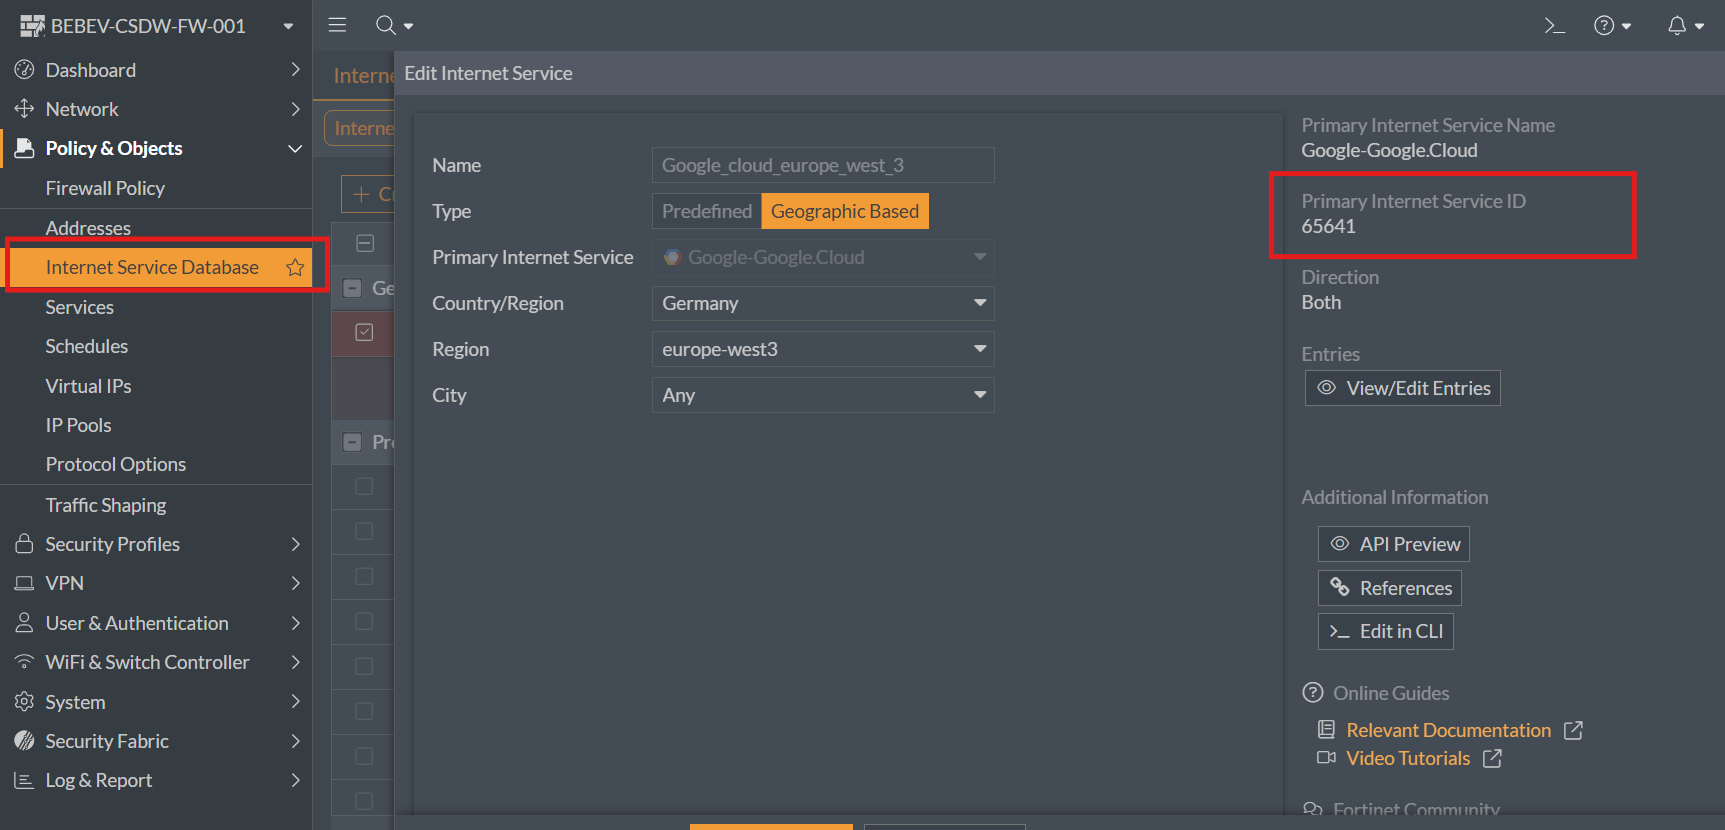Viewport: 1725px width, 830px height.
Task: Open Schedules in the sidebar
Action: (87, 346)
